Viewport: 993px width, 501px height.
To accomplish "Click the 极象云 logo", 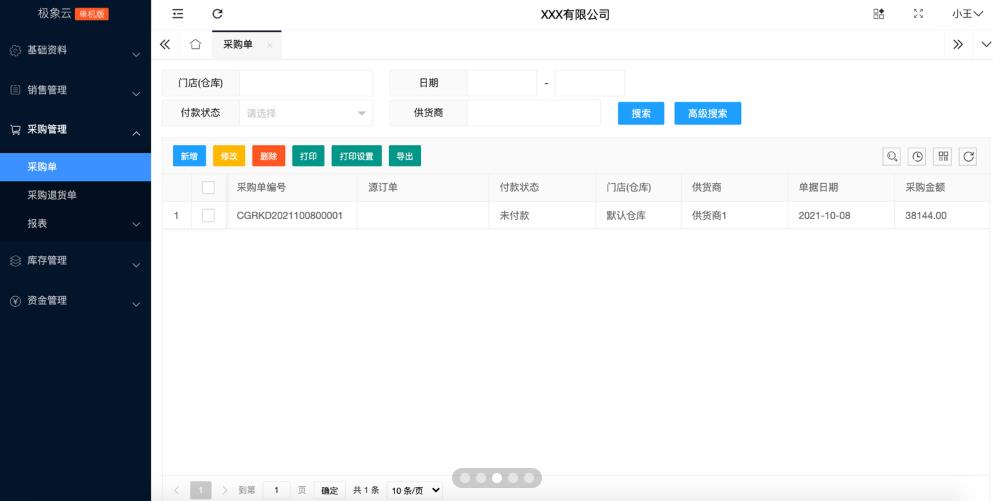I will point(54,13).
